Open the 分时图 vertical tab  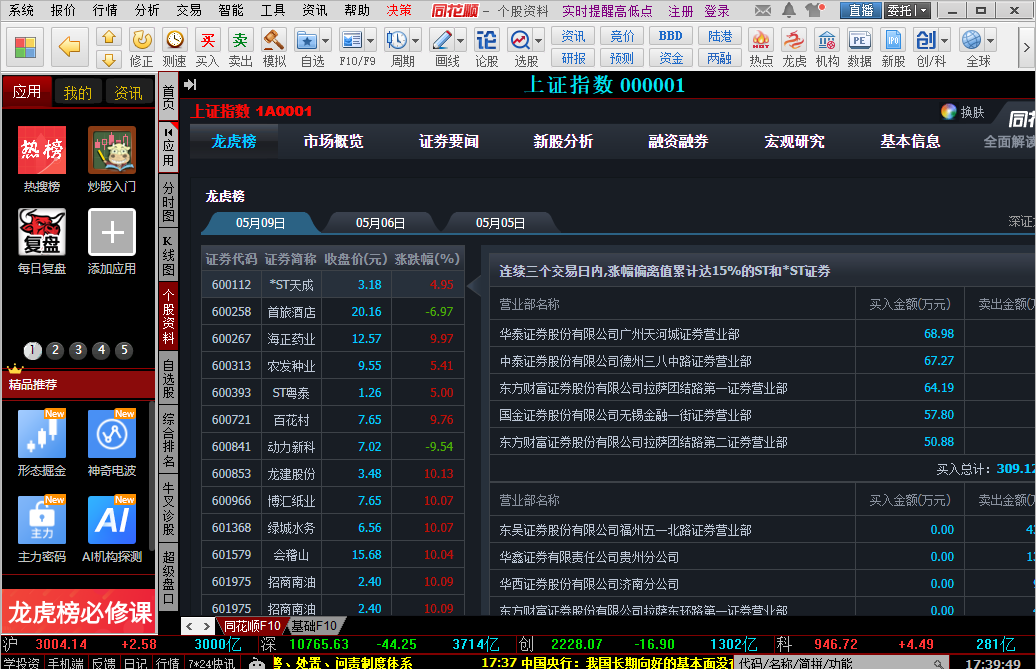[168, 203]
